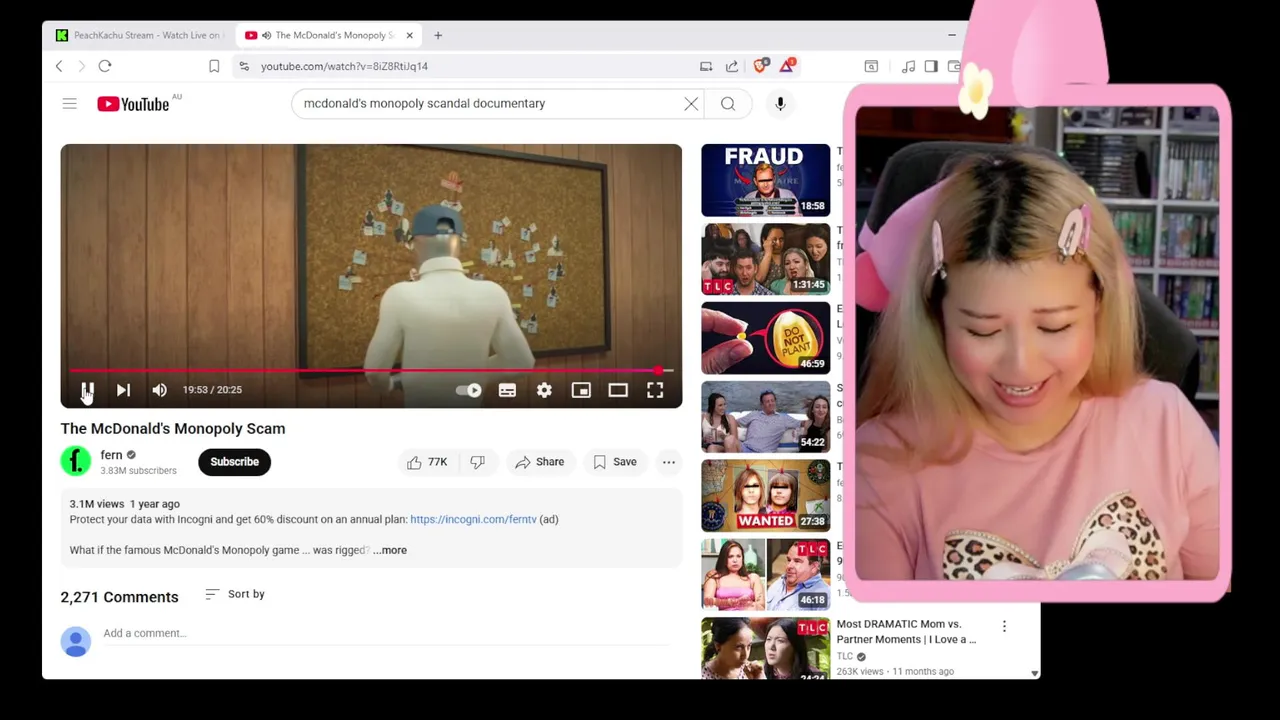1280x720 pixels.
Task: Subscribe to the fern channel
Action: (234, 462)
